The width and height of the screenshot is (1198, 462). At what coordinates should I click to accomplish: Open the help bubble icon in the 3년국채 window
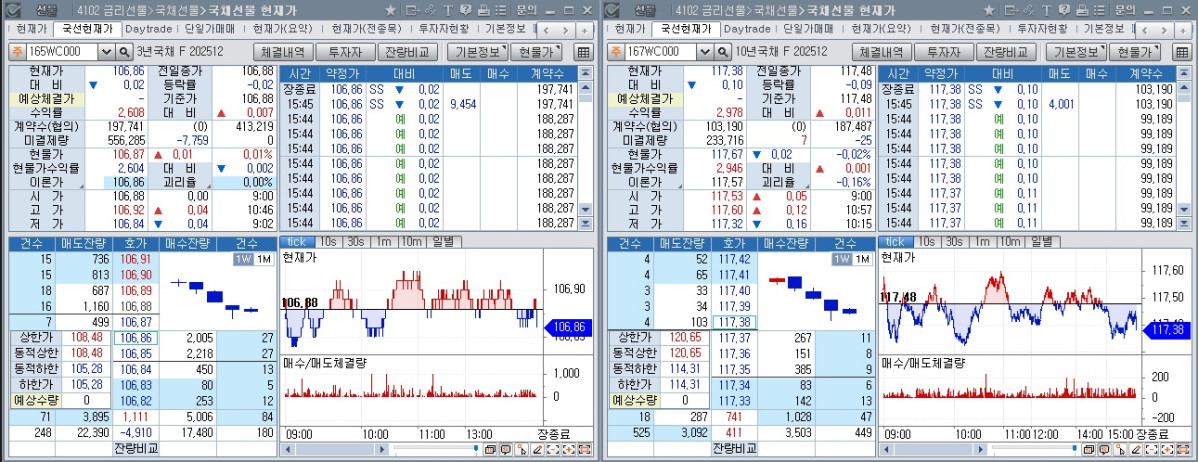465,11
